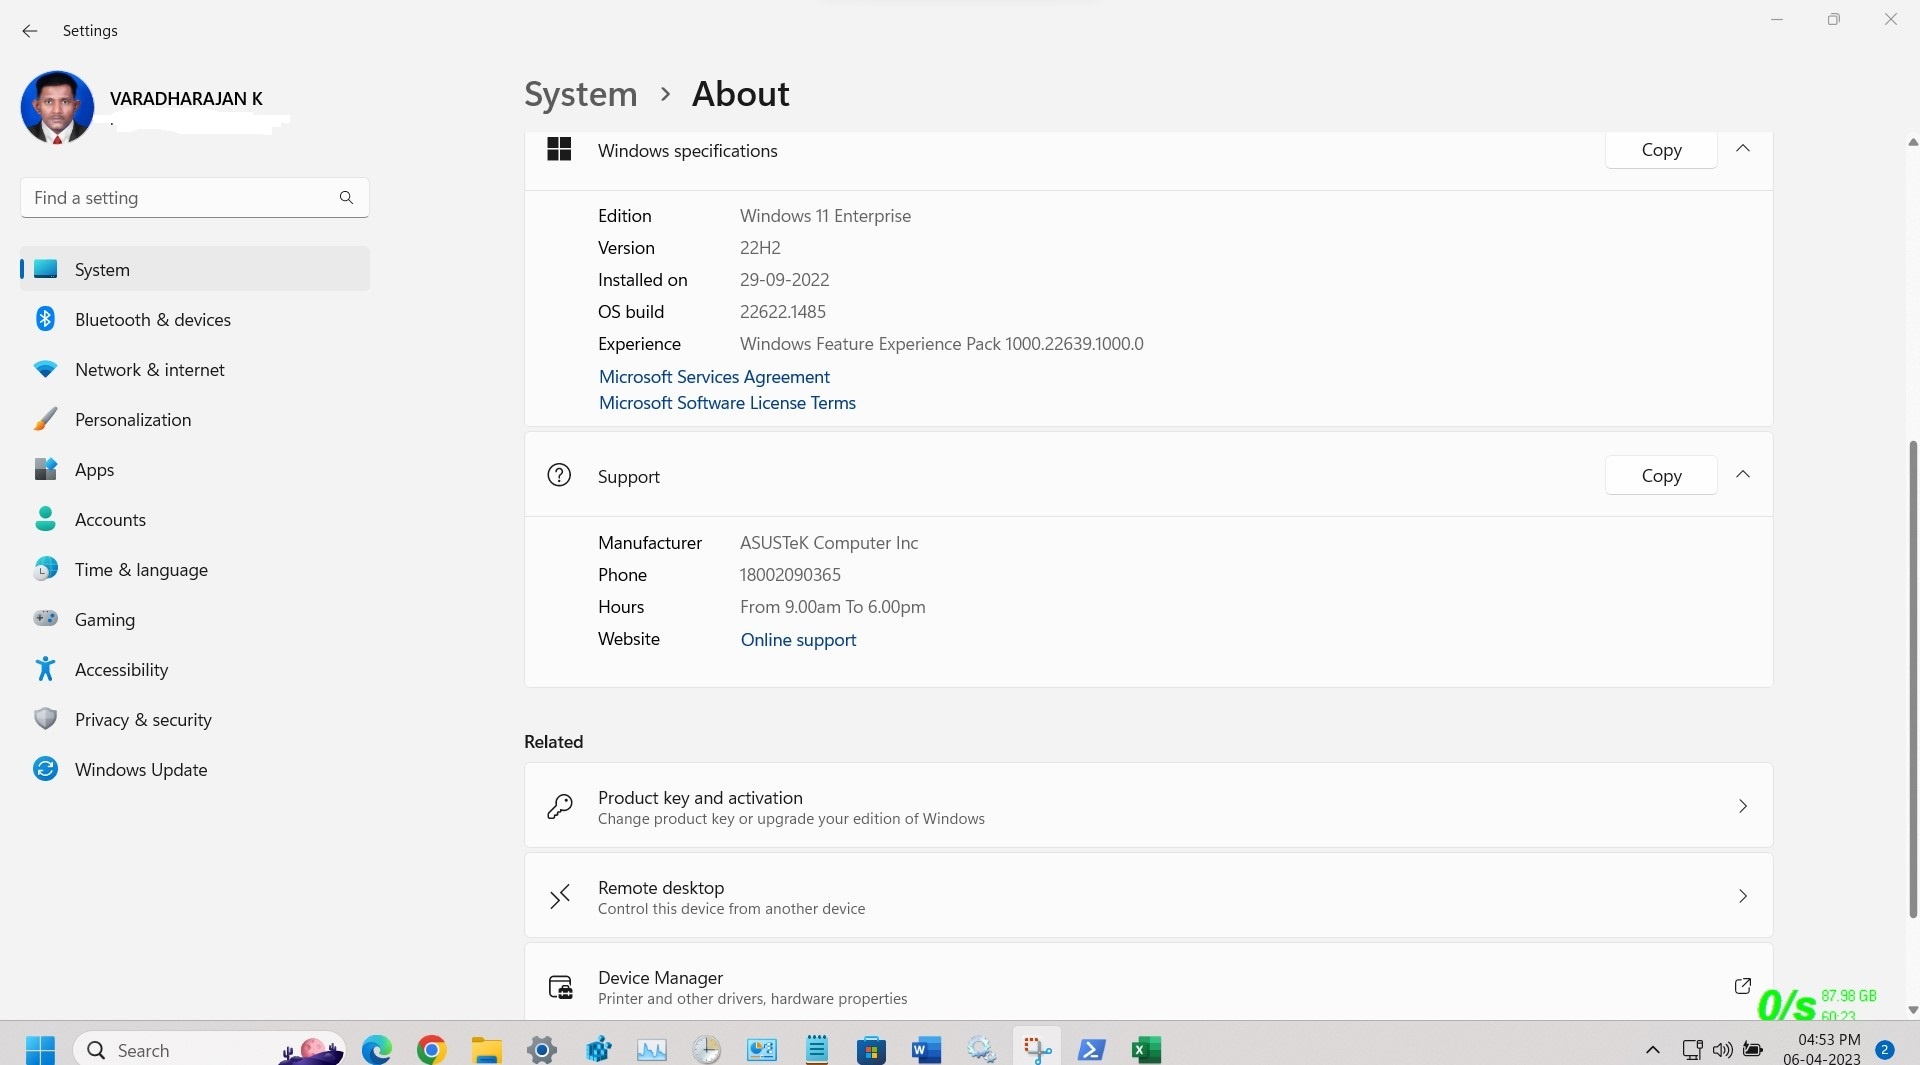Click the OS build value 22622.1485
The width and height of the screenshot is (1920, 1065).
point(783,312)
